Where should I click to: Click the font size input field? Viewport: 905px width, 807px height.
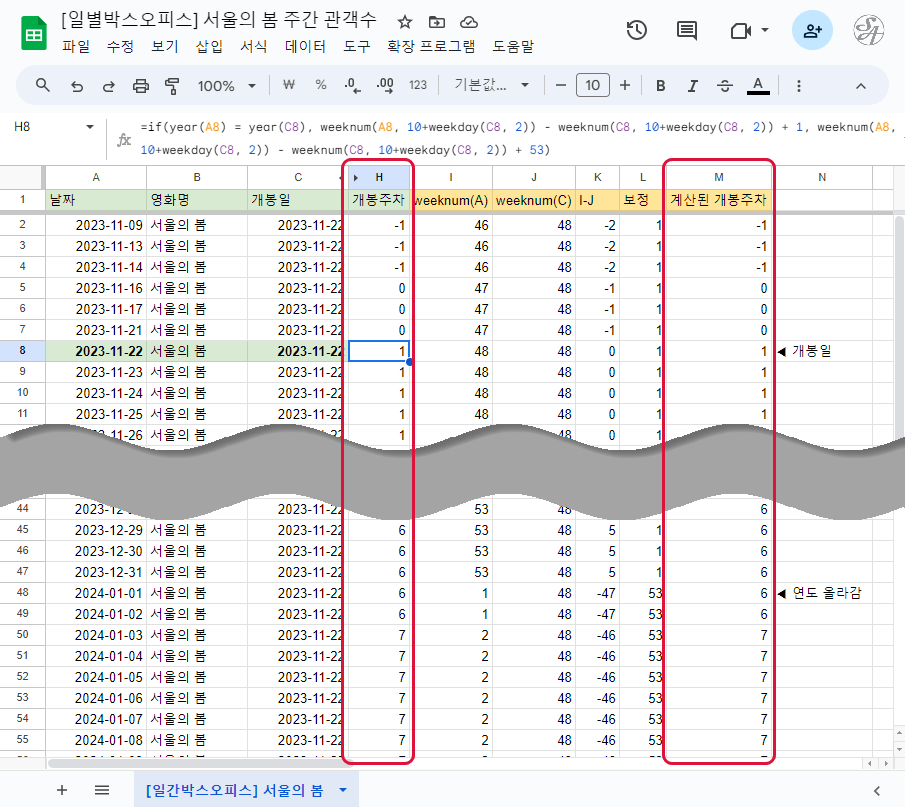593,86
